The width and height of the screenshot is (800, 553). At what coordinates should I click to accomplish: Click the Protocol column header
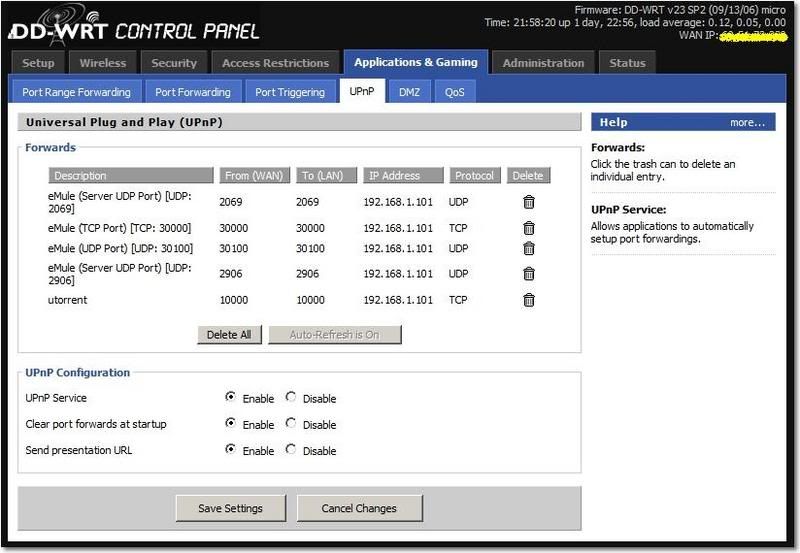click(474, 175)
